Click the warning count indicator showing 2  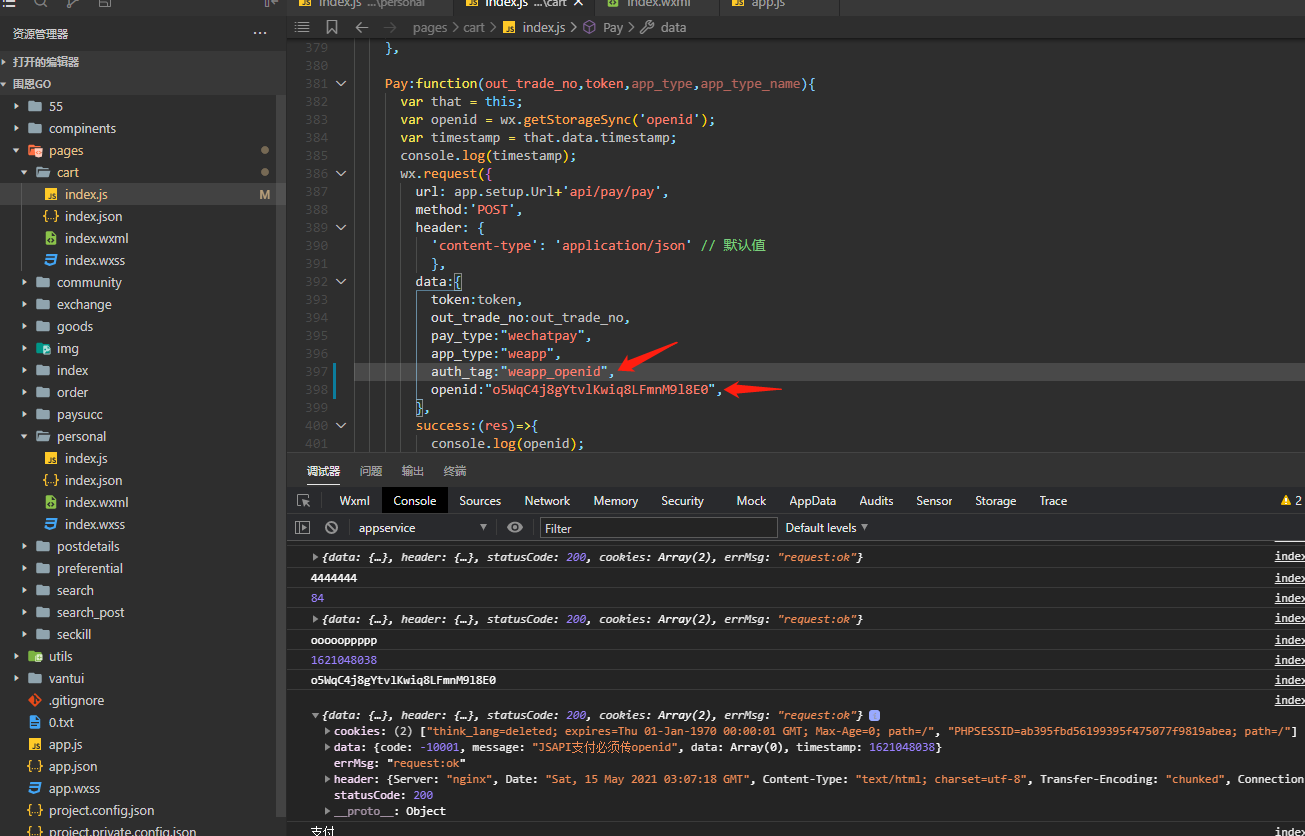click(1291, 500)
